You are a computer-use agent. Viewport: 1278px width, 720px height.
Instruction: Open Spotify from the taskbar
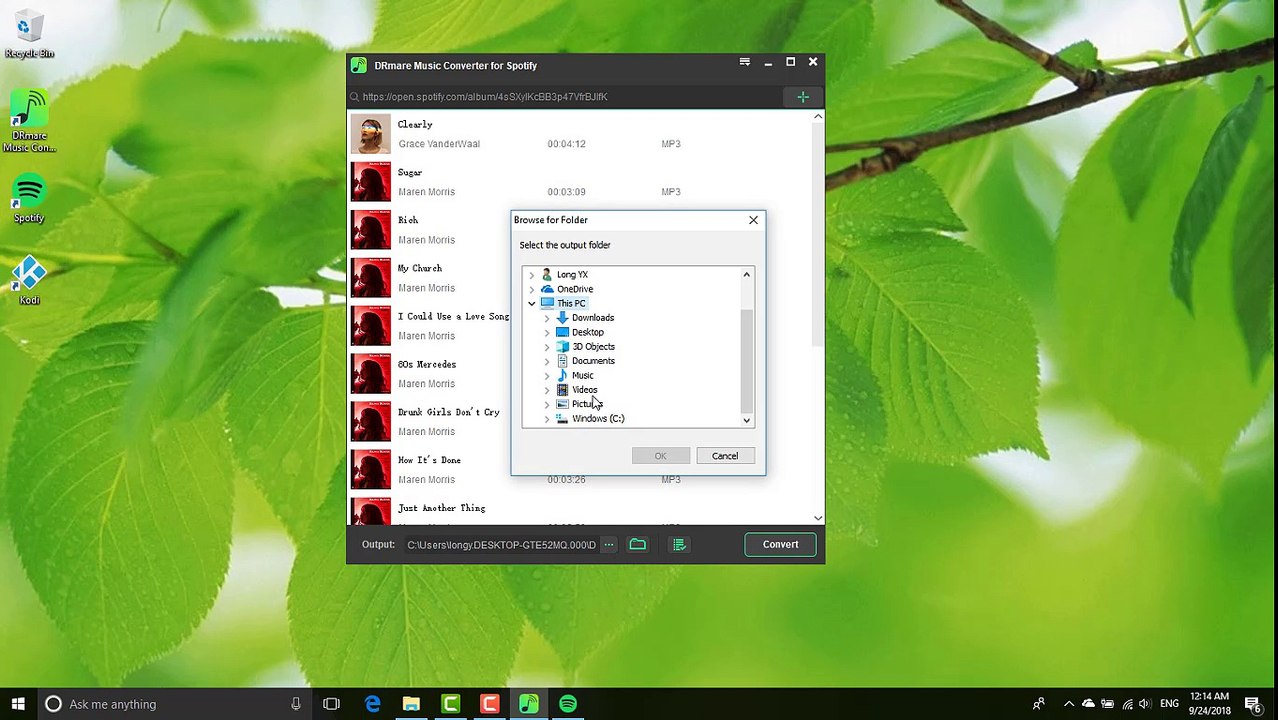point(568,704)
